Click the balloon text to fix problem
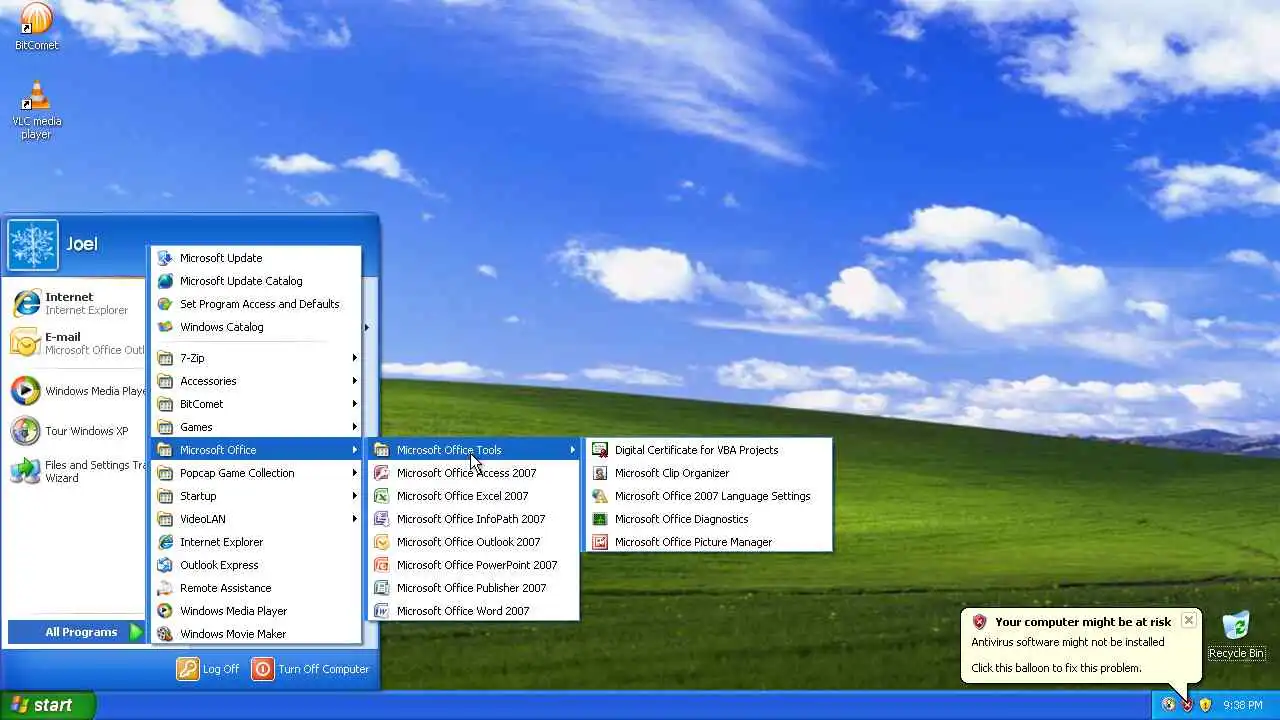Image resolution: width=1280 pixels, height=720 pixels. [x=1056, y=668]
